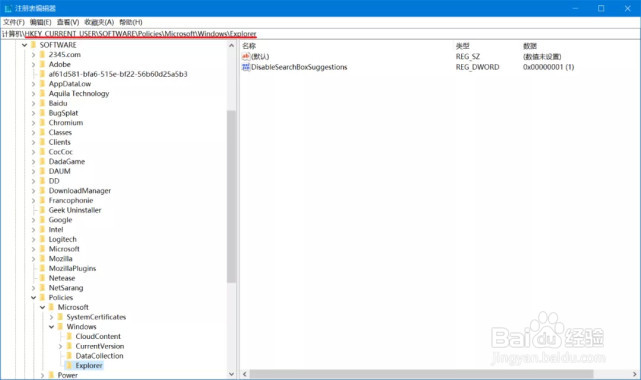Screen dimensions: 641x380
Task: Sort by the 数据 column header
Action: (530, 46)
